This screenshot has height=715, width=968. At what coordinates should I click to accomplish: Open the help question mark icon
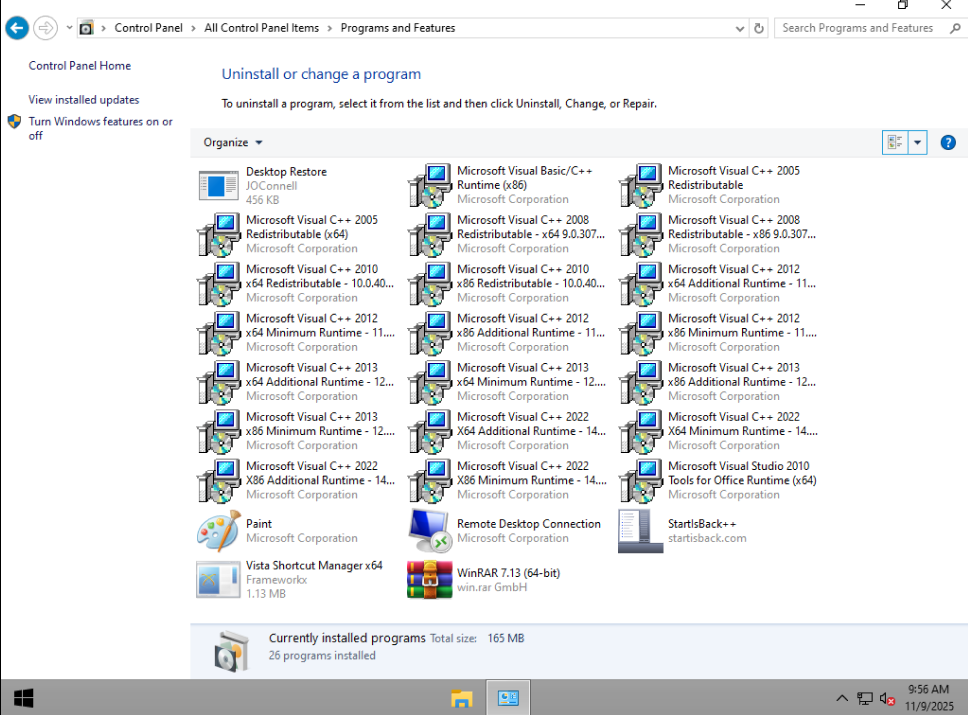948,143
